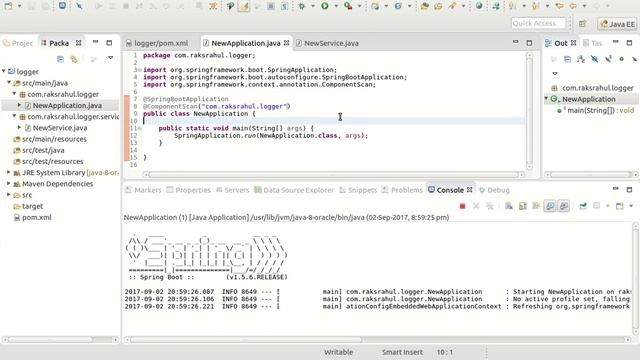Click Collapse All in Package Explorer
This screenshot has width=640, height=360.
click(x=60, y=59)
